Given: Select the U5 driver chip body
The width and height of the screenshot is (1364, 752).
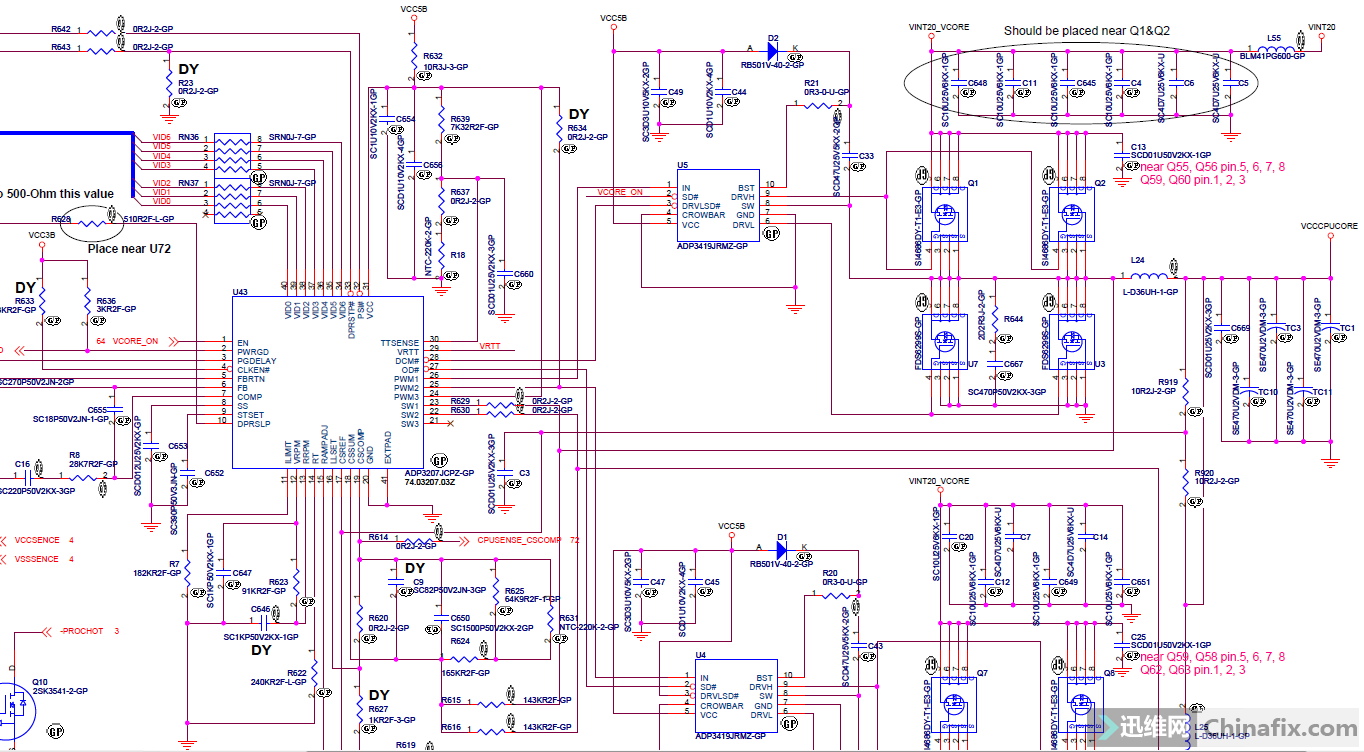Looking at the screenshot, I should [717, 206].
